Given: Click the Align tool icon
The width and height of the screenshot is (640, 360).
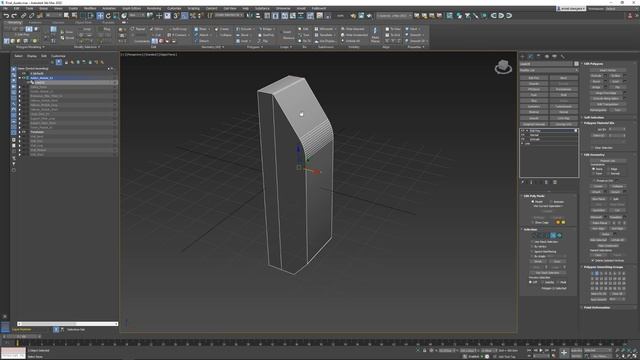Looking at the screenshot, I should click(258, 16).
